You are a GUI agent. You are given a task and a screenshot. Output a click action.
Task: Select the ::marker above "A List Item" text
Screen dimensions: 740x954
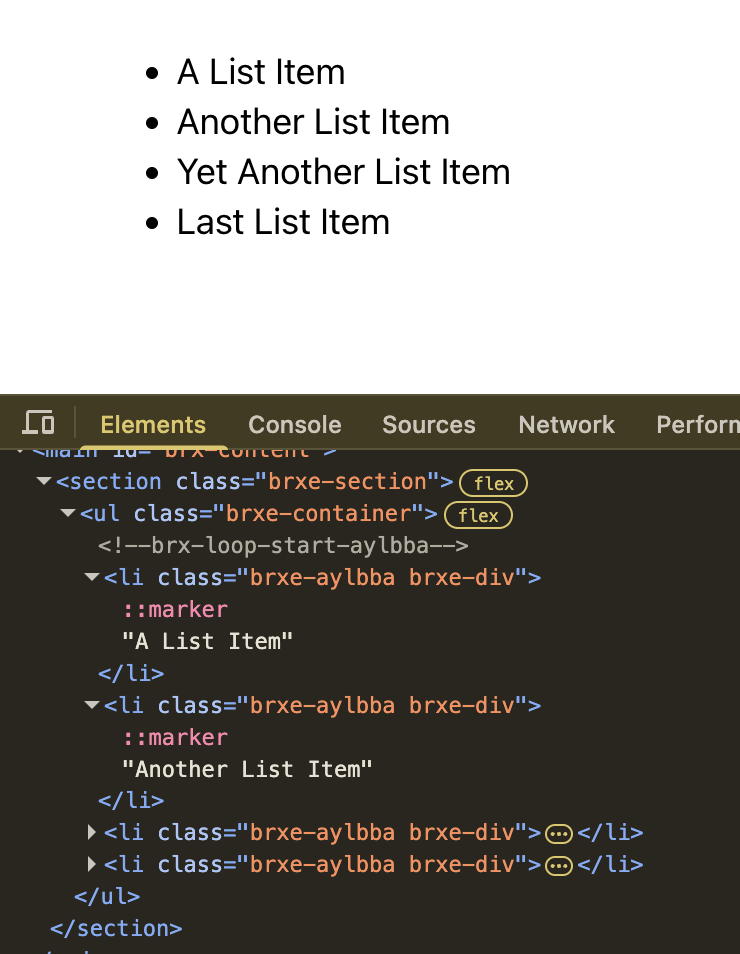[175, 609]
